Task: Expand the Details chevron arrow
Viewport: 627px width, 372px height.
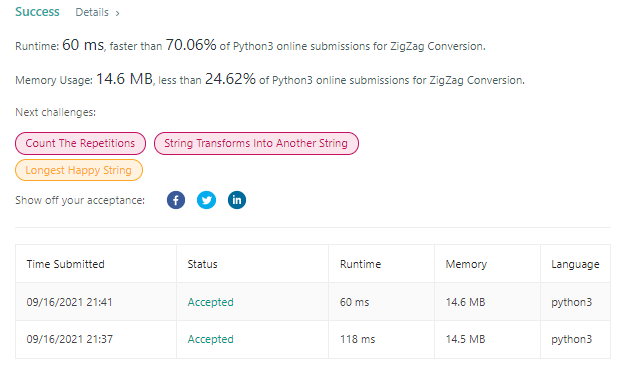Action: pos(118,13)
